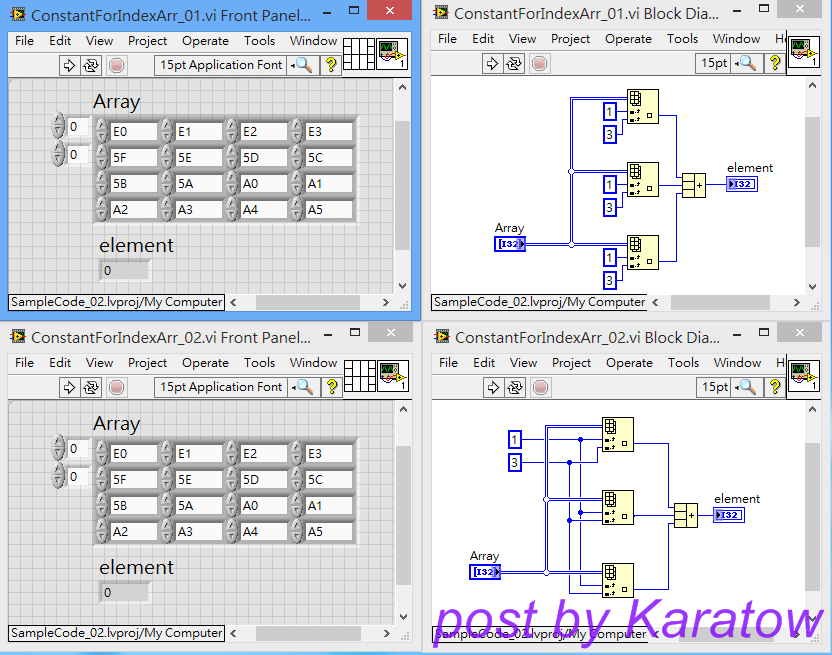Open the Project menu on the _02 block diagram
The image size is (832, 655).
pos(570,361)
